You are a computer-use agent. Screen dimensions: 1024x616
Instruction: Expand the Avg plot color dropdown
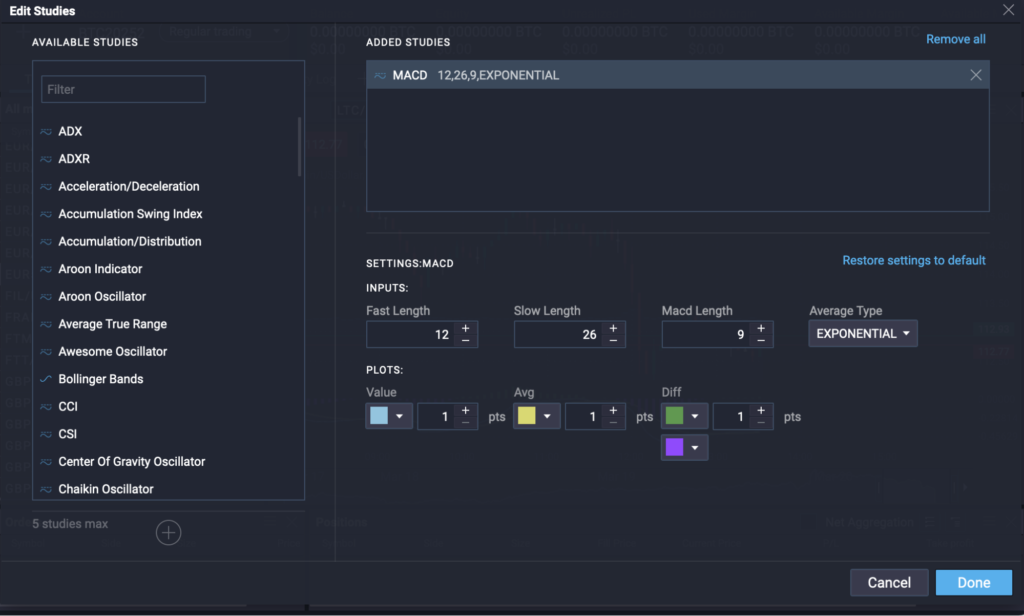pyautogui.click(x=536, y=416)
